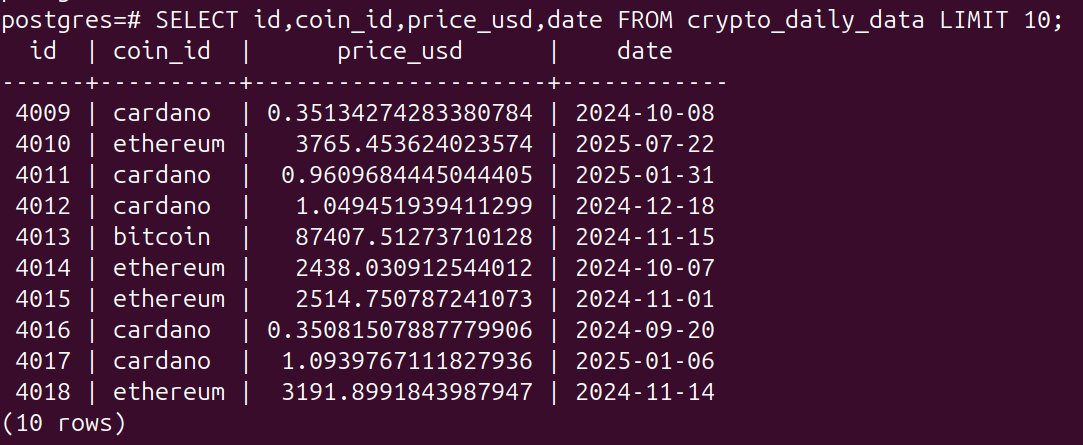The height and width of the screenshot is (445, 1083).
Task: Click price value 87407.51273710128
Action: tap(414, 236)
